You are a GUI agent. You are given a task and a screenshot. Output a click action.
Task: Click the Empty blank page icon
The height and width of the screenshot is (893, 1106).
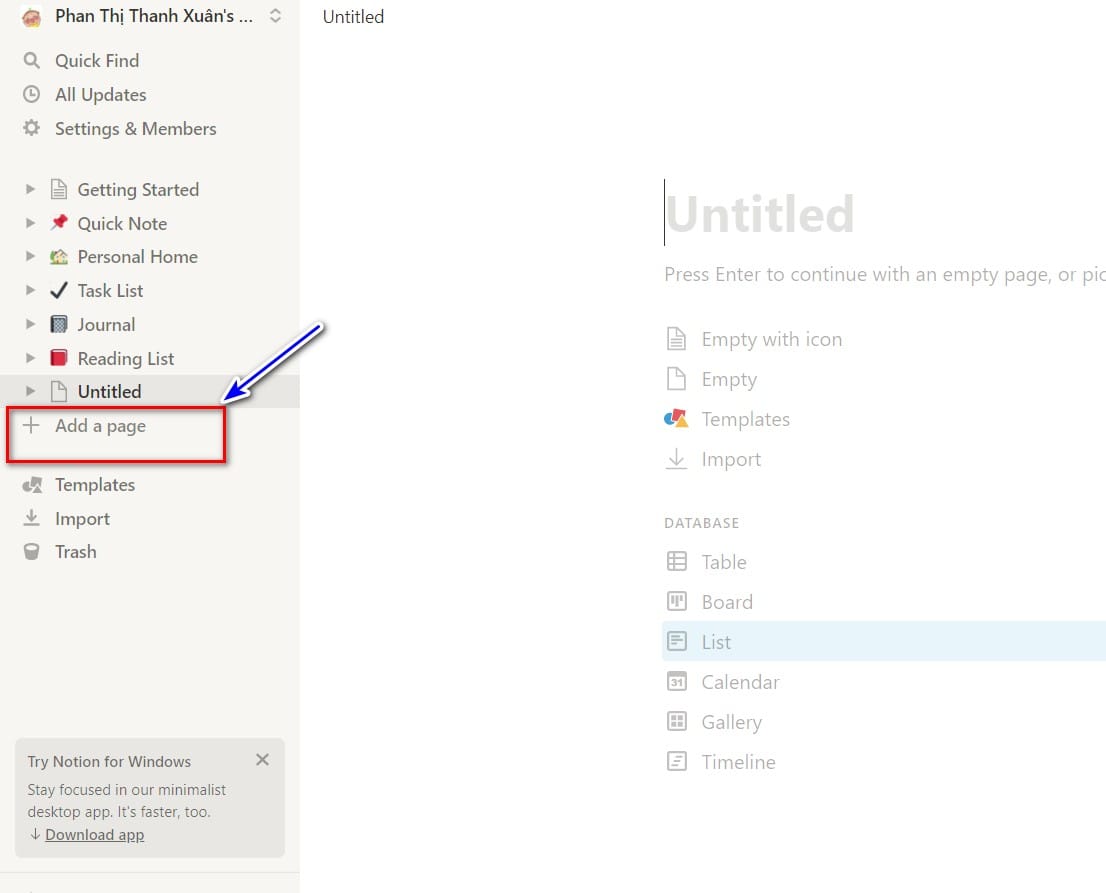pyautogui.click(x=676, y=379)
